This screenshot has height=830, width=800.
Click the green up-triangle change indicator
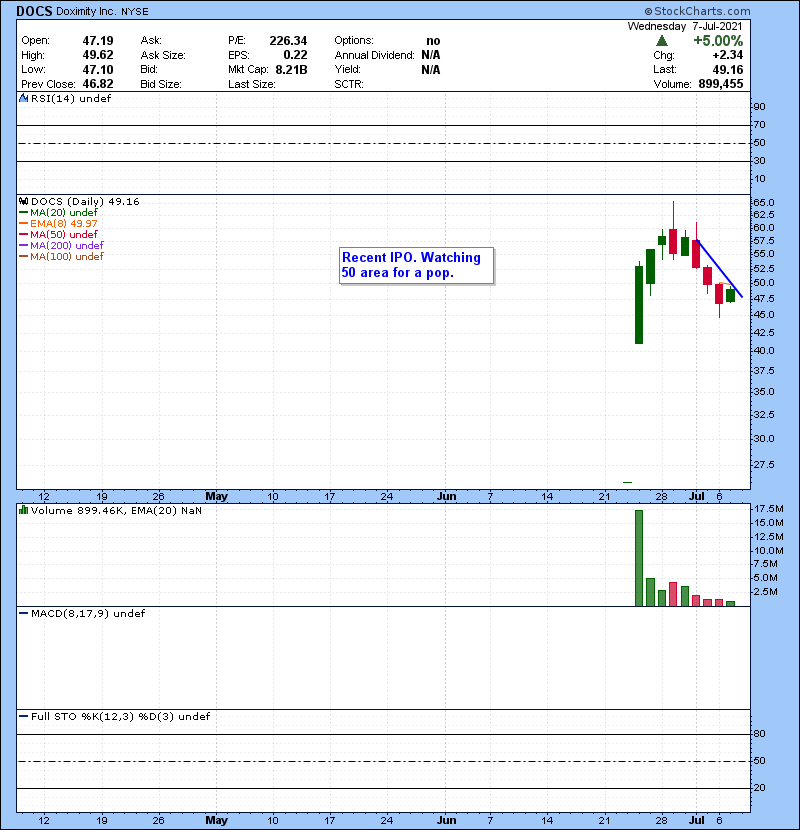[662, 41]
